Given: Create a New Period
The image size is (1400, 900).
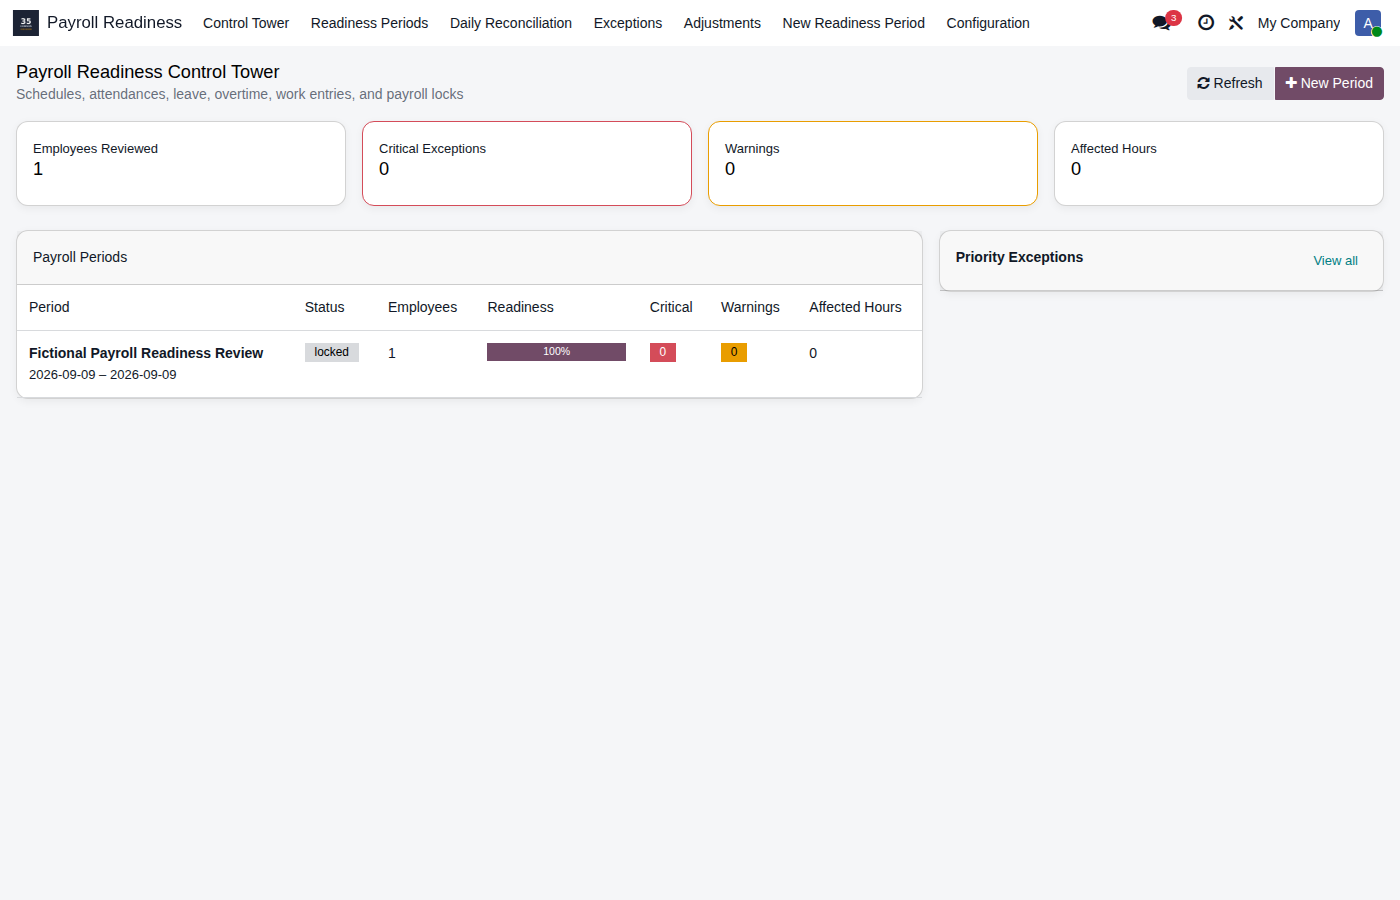Looking at the screenshot, I should click(1329, 83).
